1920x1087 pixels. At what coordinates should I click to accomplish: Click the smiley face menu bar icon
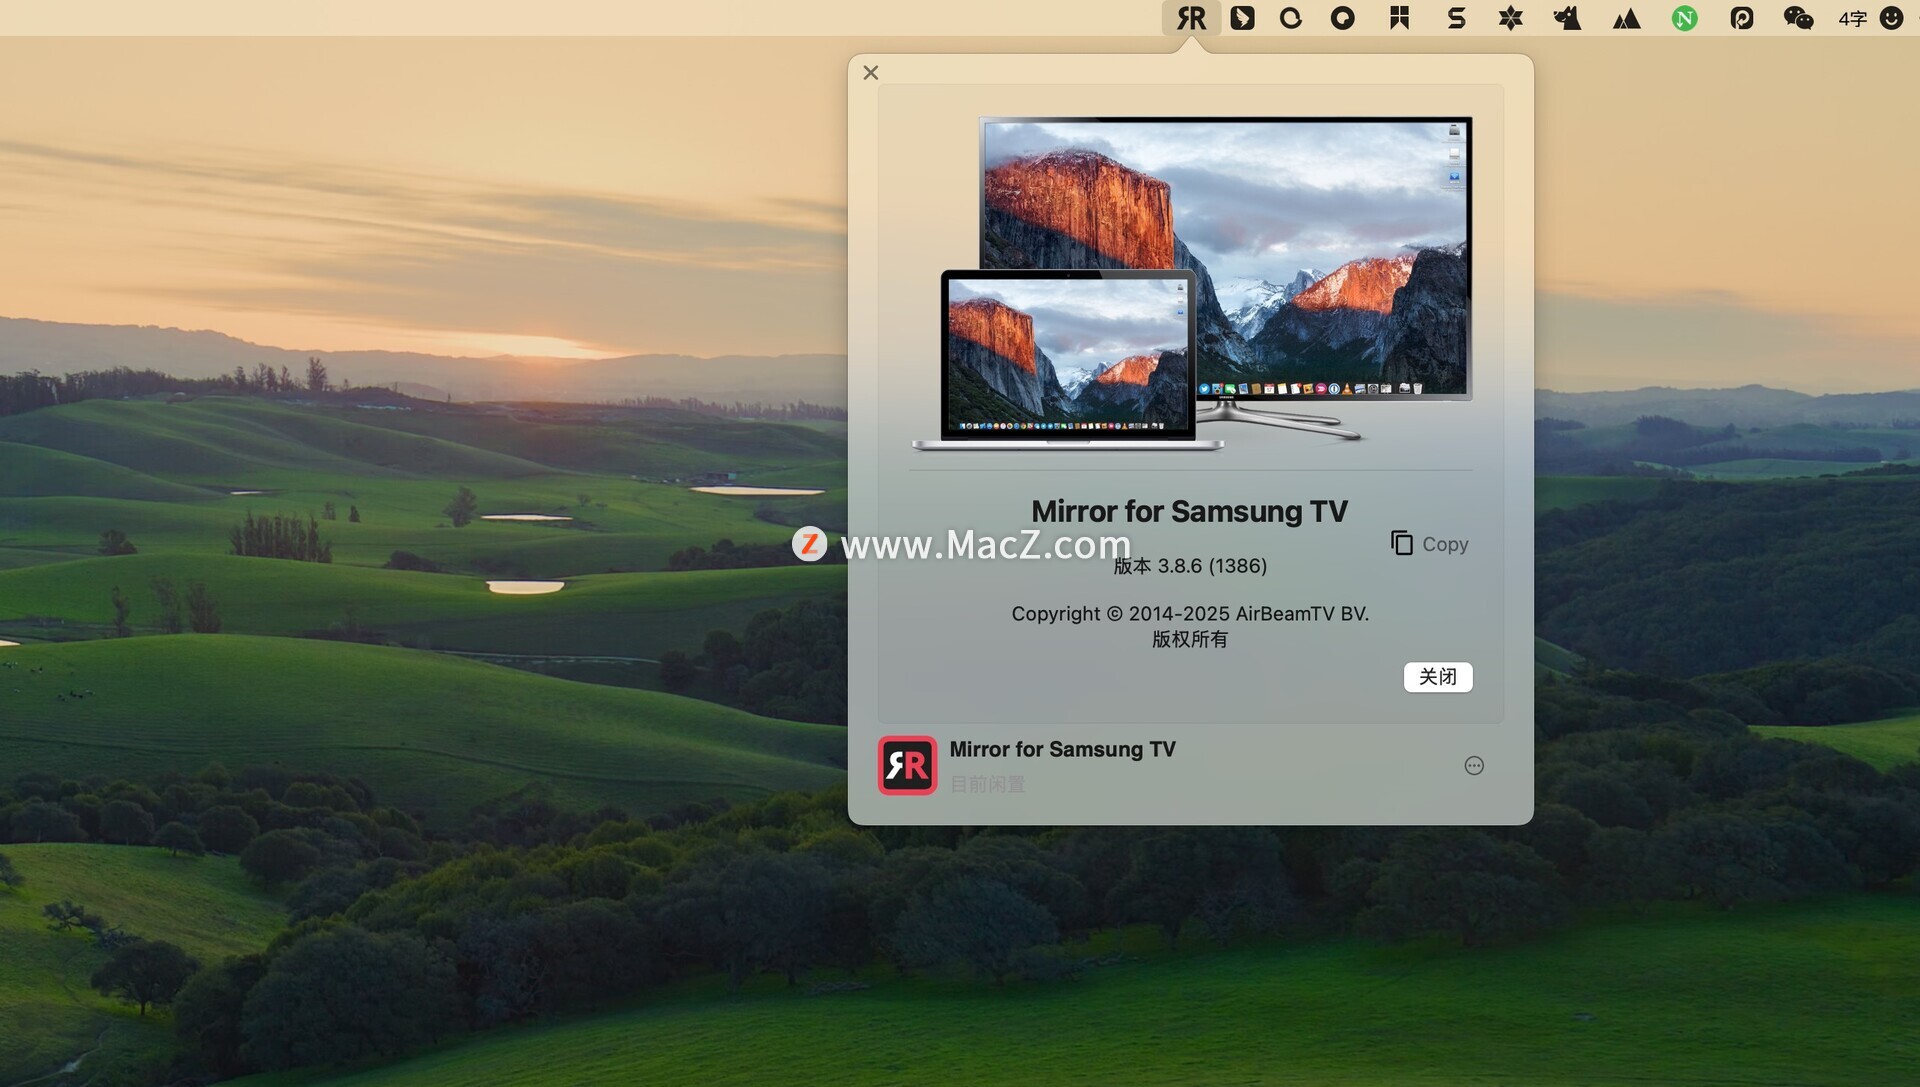click(x=1891, y=18)
